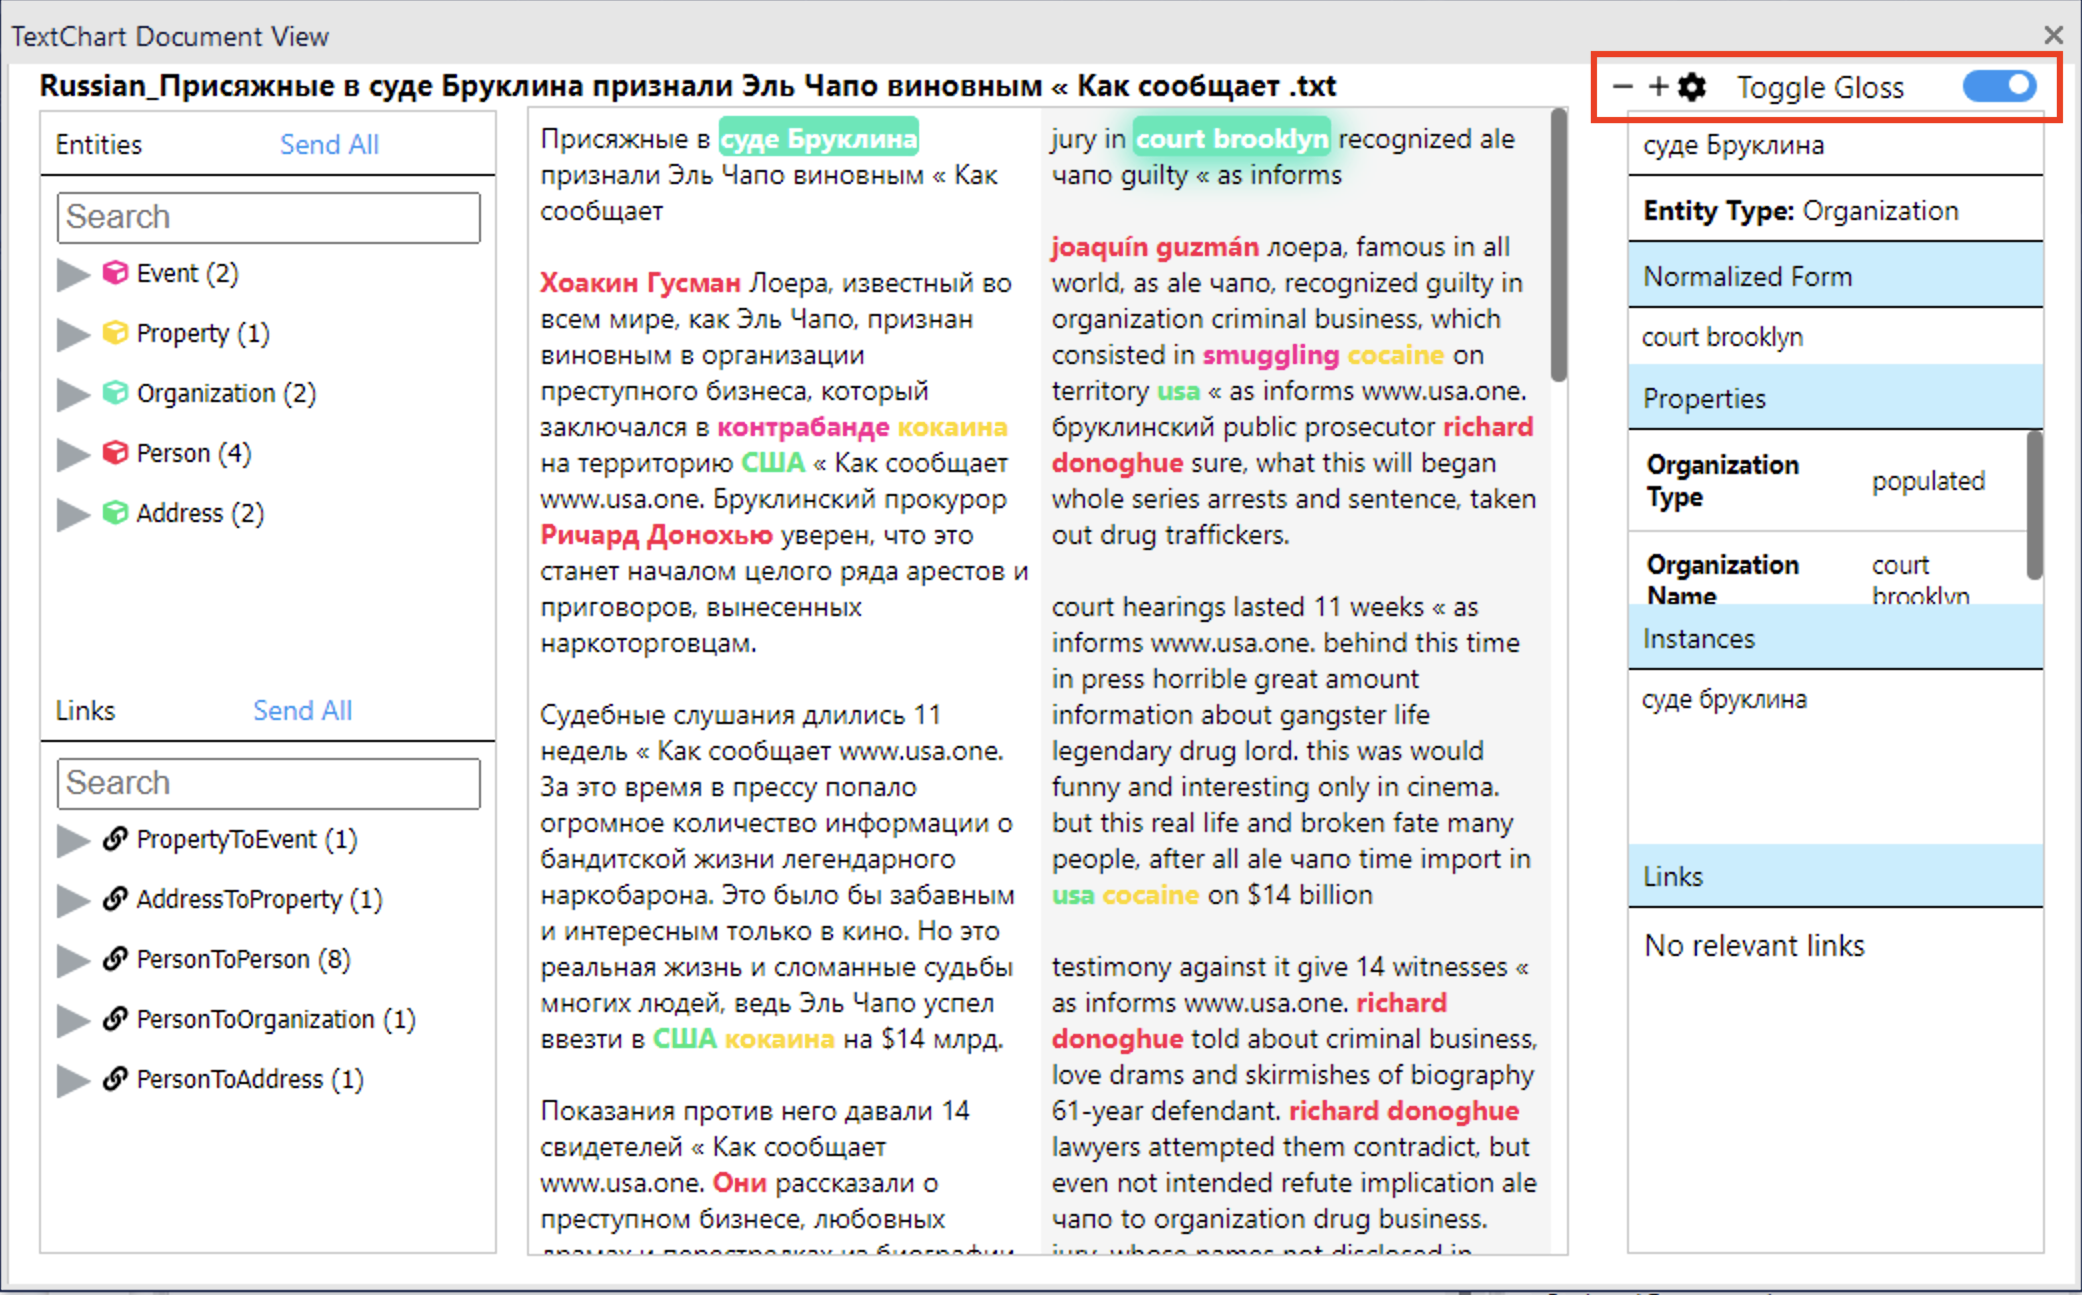Click the yellow Property cube icon
Viewport: 2082px width, 1295px height.
[x=115, y=333]
